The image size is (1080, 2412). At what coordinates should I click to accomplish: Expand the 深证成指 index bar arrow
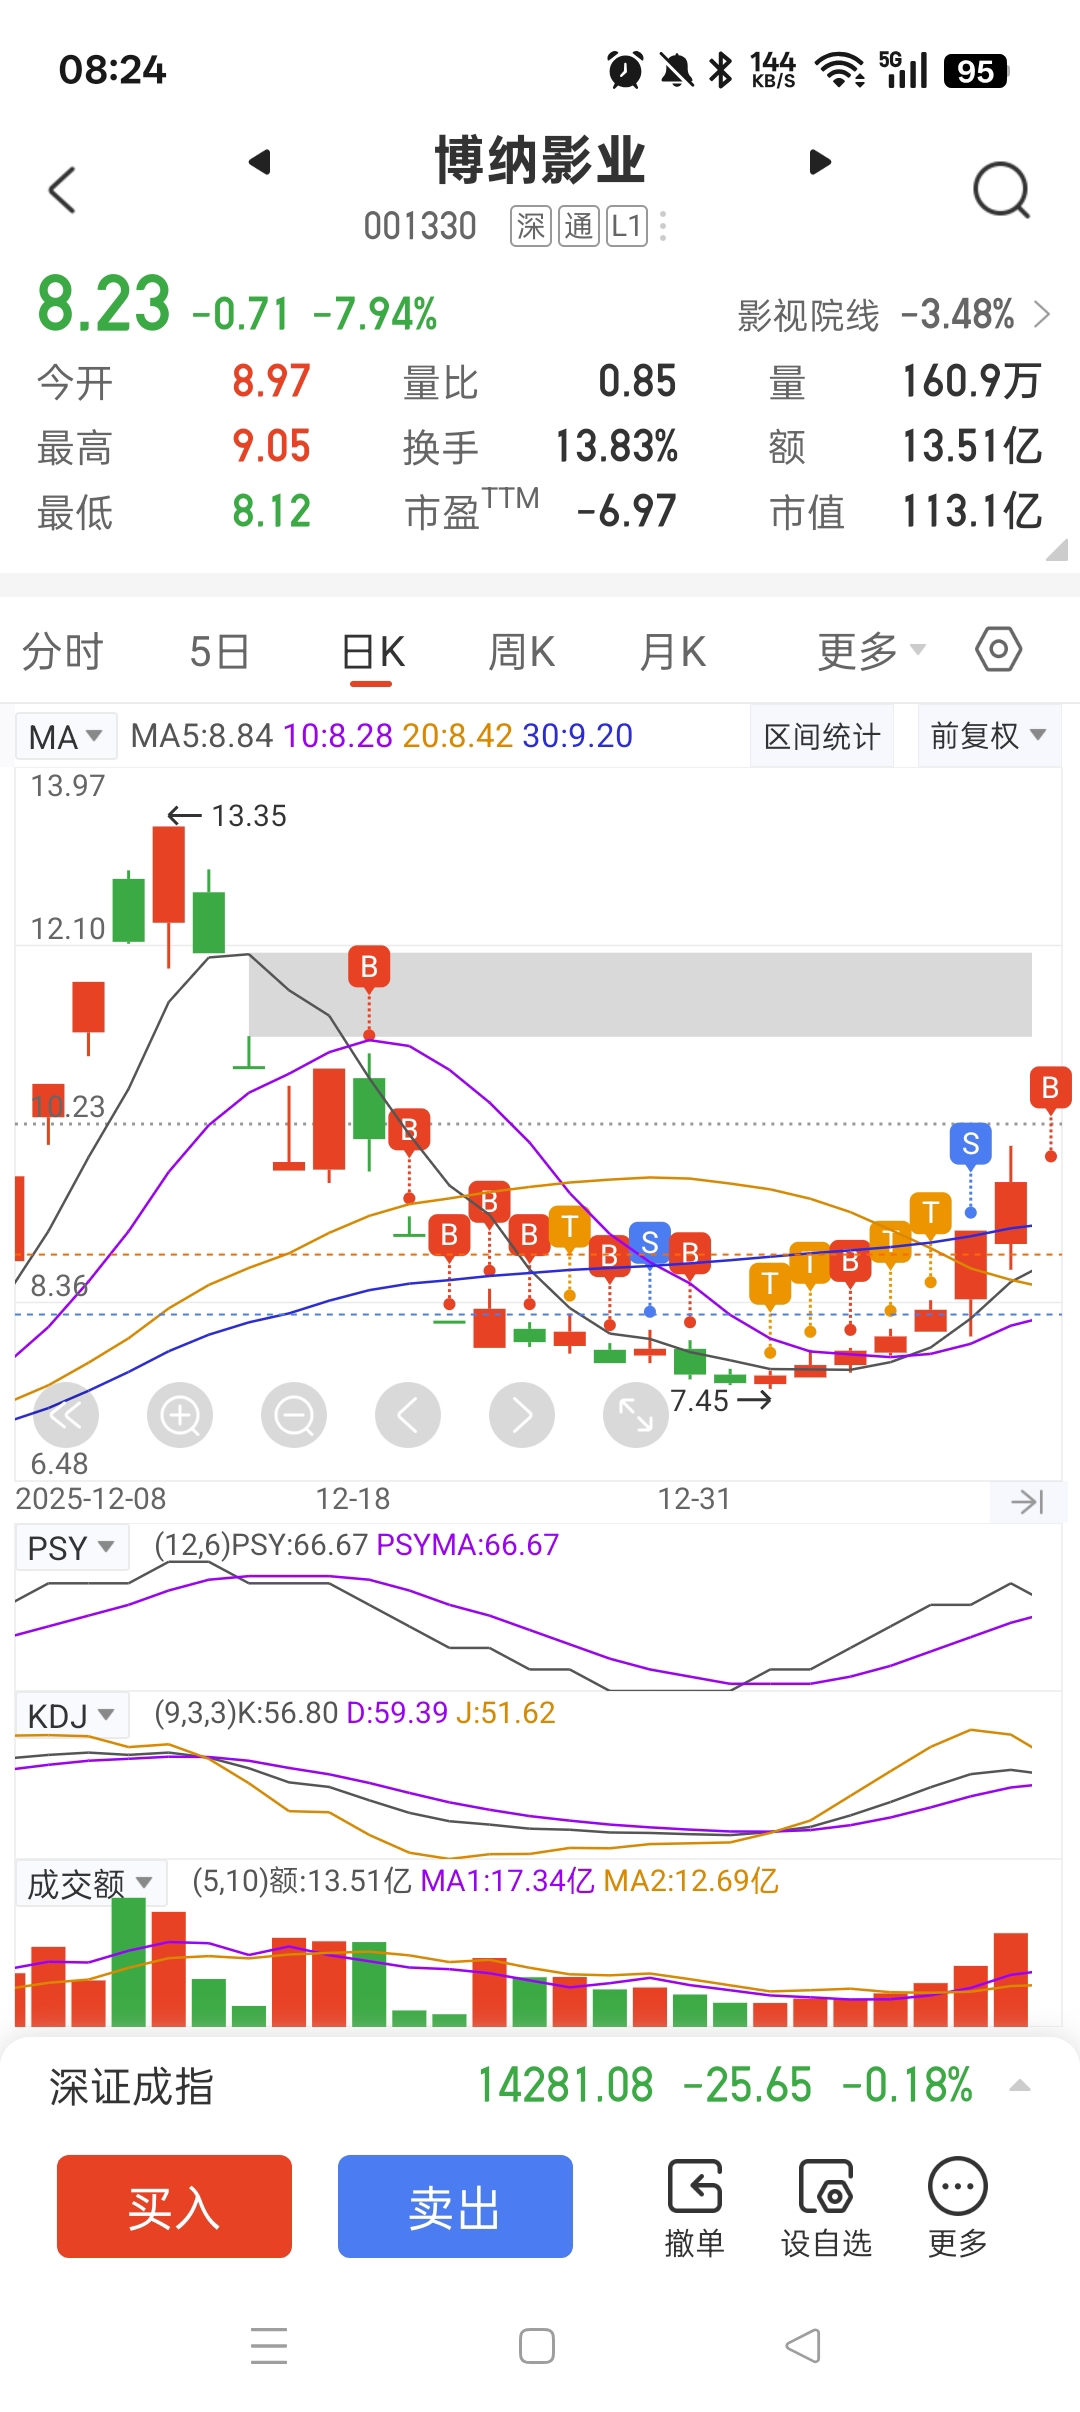coord(1020,2085)
